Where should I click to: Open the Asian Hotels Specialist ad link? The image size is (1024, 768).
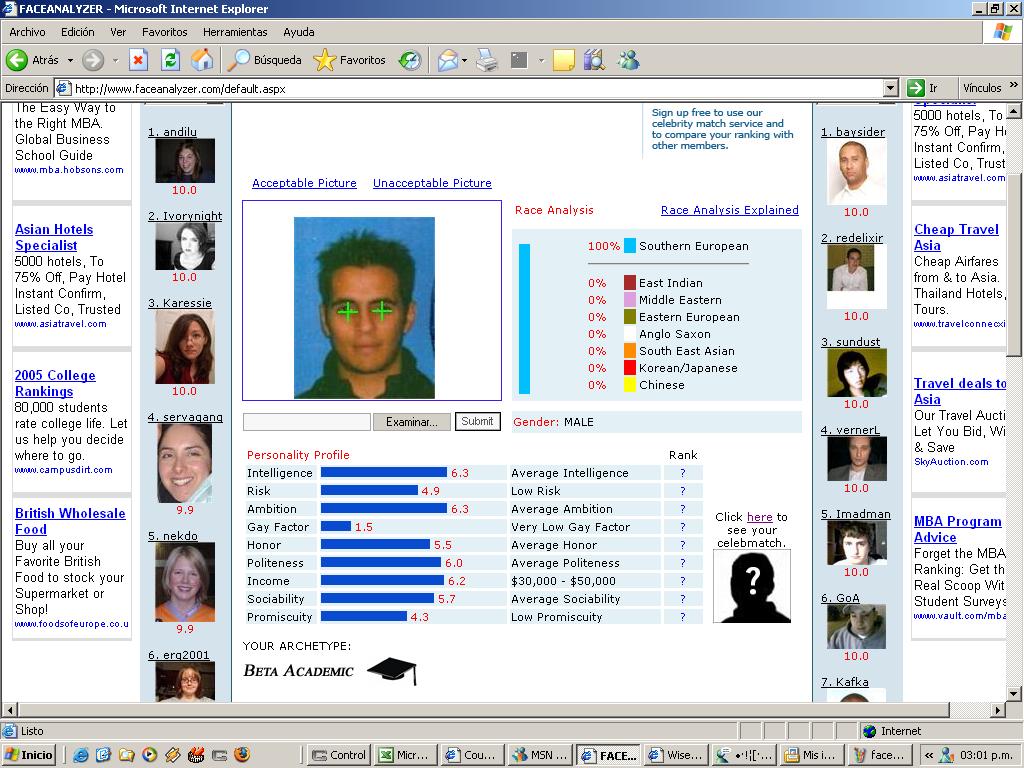pos(54,237)
